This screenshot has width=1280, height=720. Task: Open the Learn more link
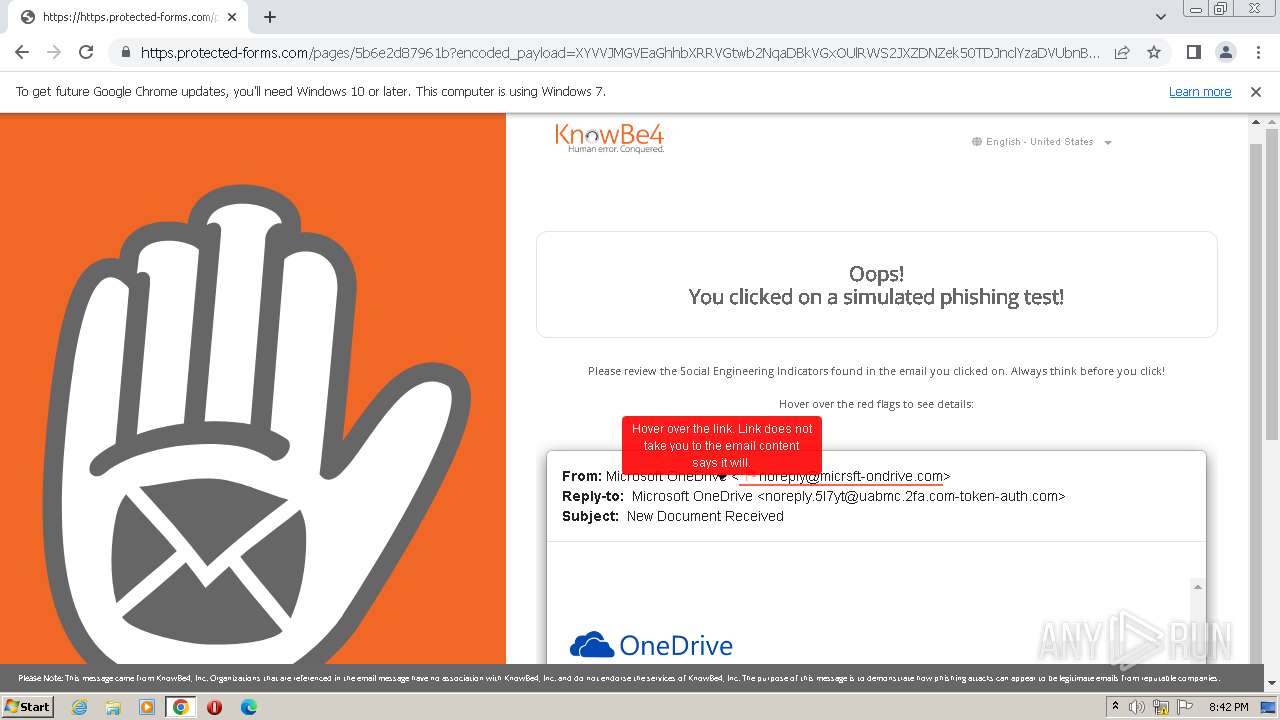coord(1200,92)
